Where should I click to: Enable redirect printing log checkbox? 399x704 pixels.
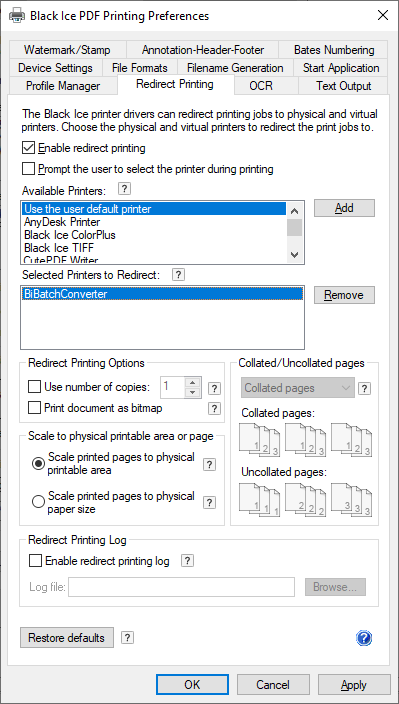pos(35,561)
